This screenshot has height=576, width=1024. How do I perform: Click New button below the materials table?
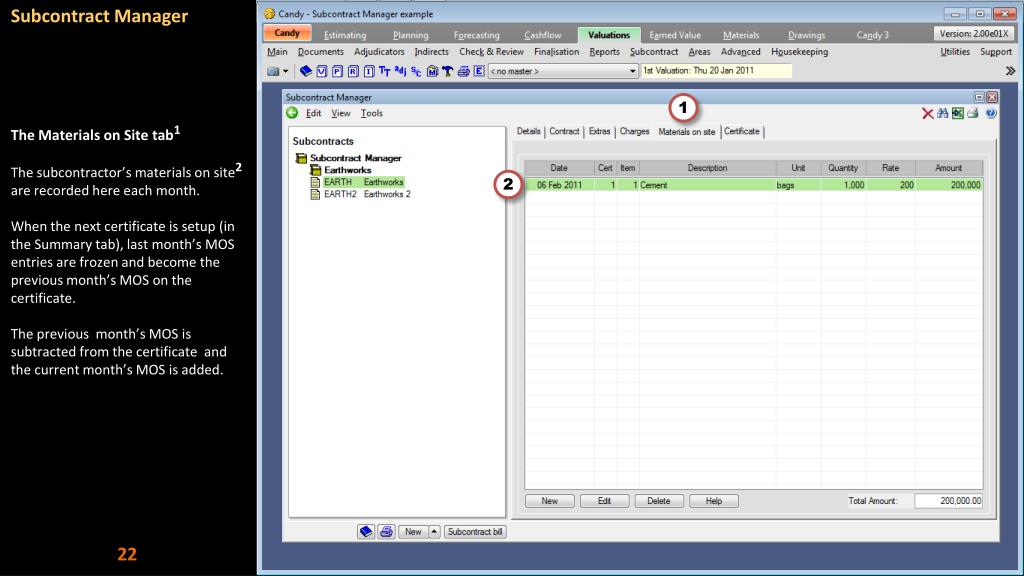(550, 501)
